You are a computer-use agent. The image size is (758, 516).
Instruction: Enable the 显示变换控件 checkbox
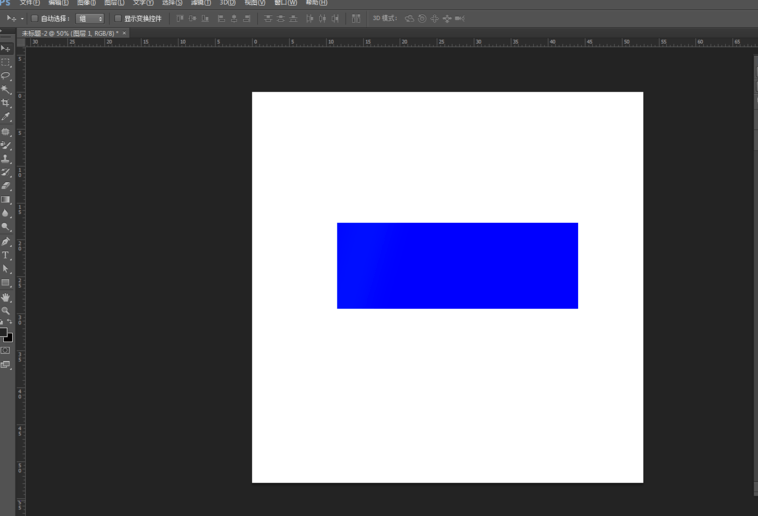(117, 18)
